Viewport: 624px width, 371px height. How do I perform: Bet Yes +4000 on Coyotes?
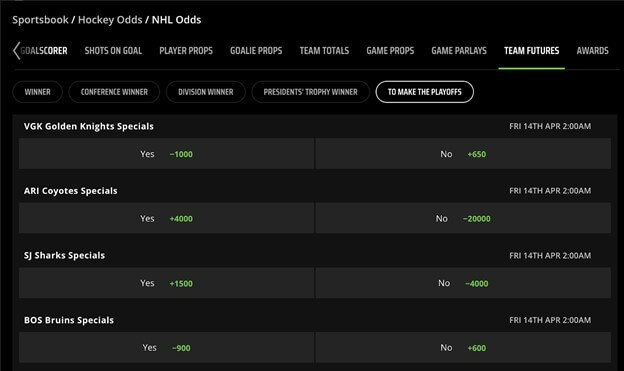(x=166, y=218)
